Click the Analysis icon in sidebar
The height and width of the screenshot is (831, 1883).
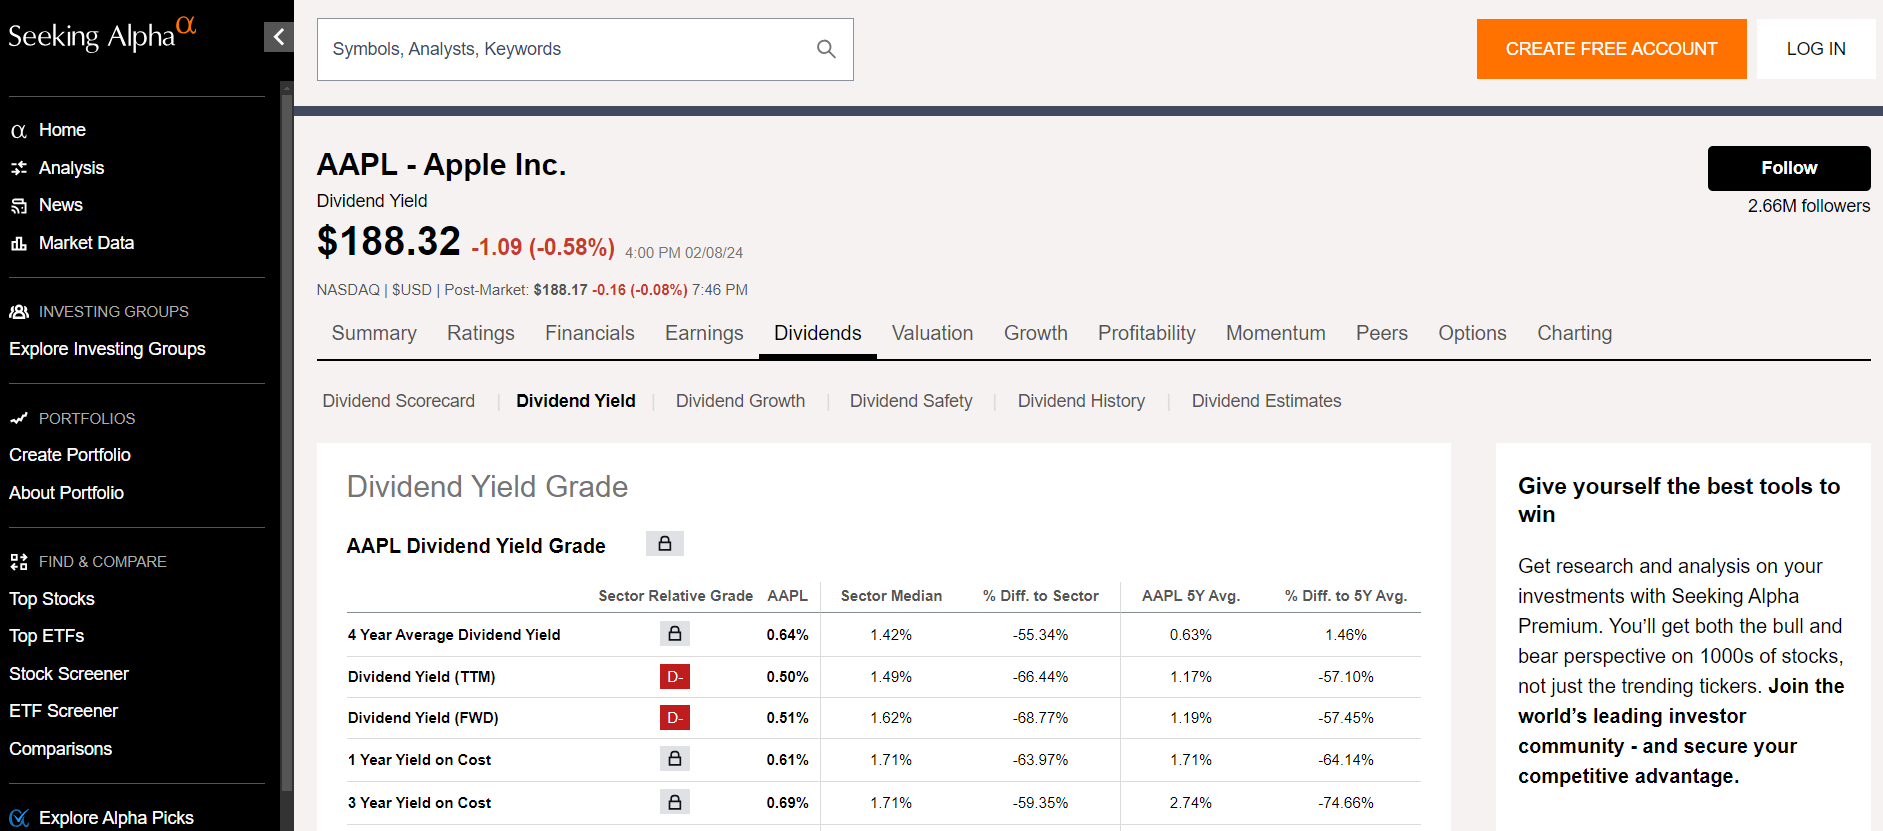(19, 168)
